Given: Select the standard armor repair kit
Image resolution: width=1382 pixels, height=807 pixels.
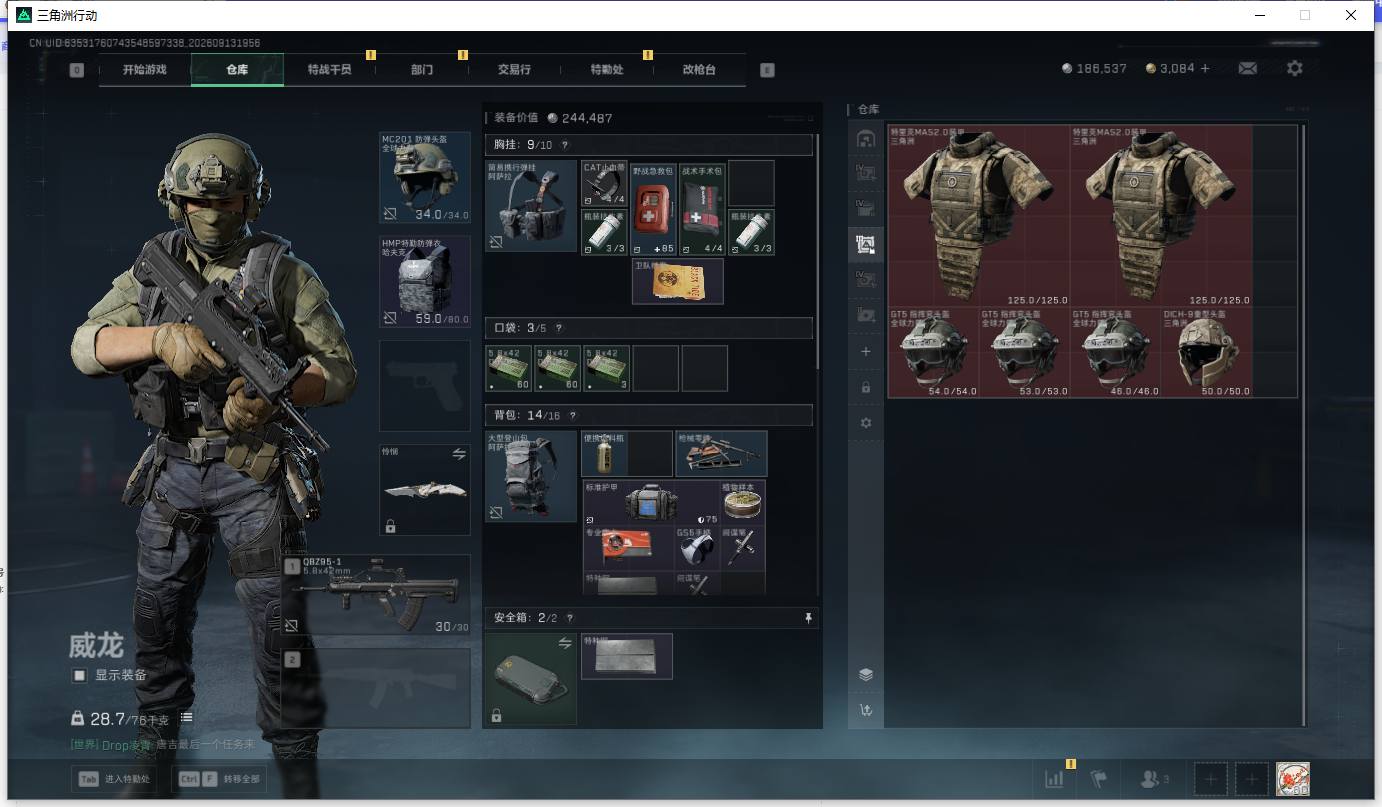Looking at the screenshot, I should (651, 504).
